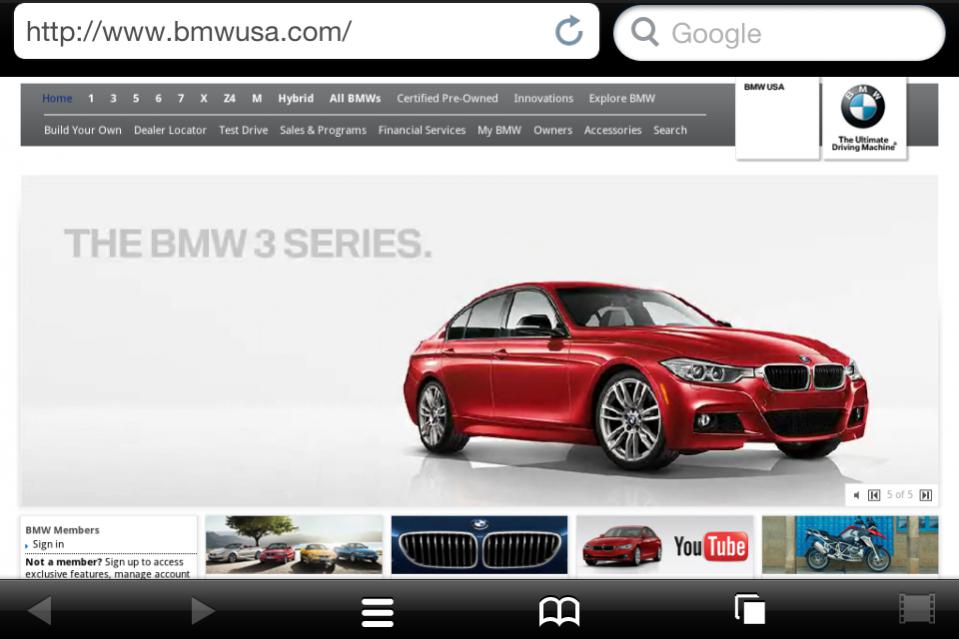Open Certified Pre-Owned
Screen dimensions: 959x639
pos(447,98)
